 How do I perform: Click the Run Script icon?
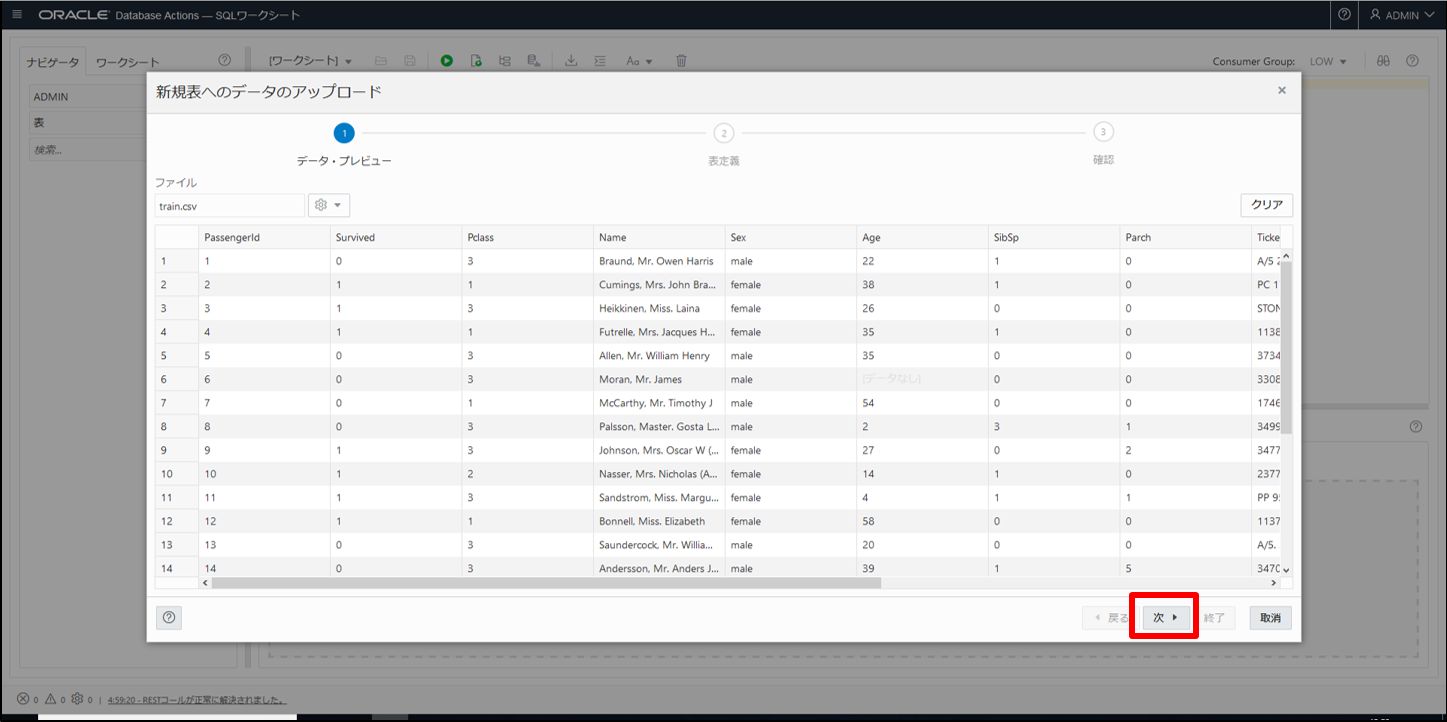476,61
